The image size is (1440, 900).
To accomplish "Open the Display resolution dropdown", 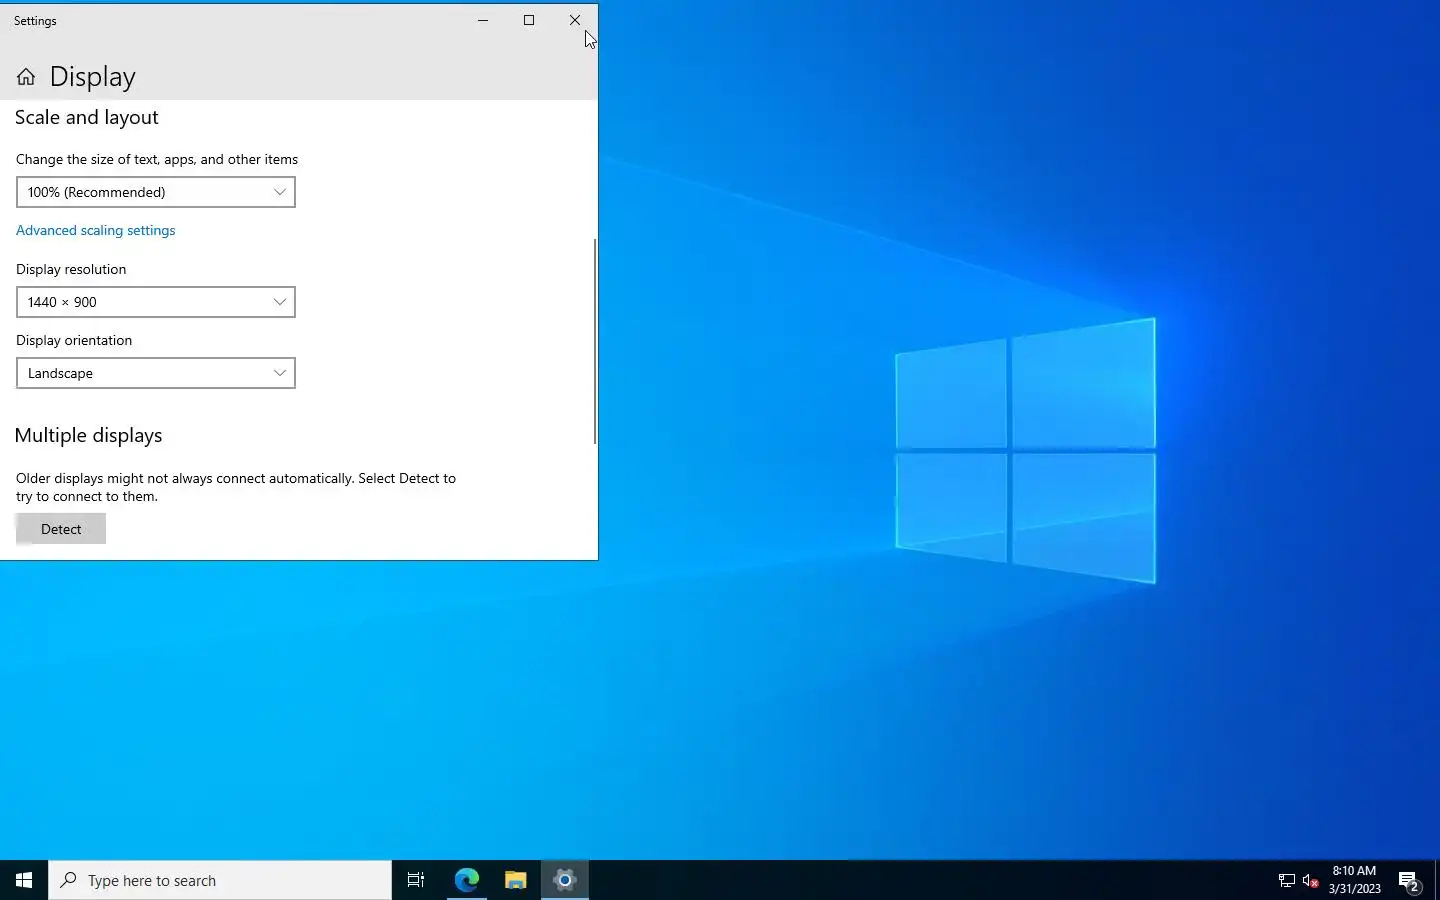I will tap(156, 302).
